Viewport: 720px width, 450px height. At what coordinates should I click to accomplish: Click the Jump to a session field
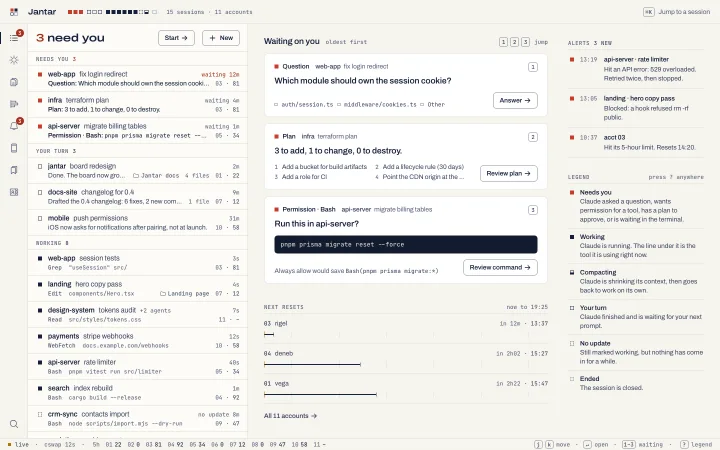[x=677, y=12]
